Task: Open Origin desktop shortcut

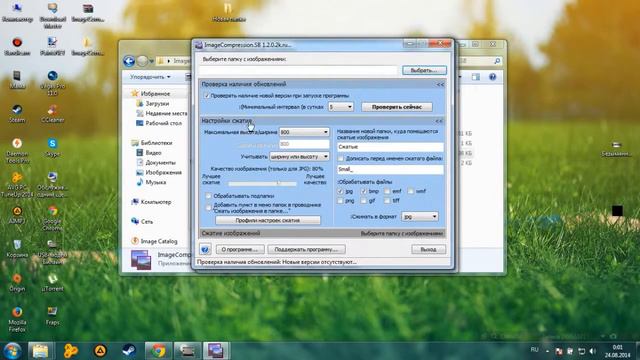Action: 17,282
